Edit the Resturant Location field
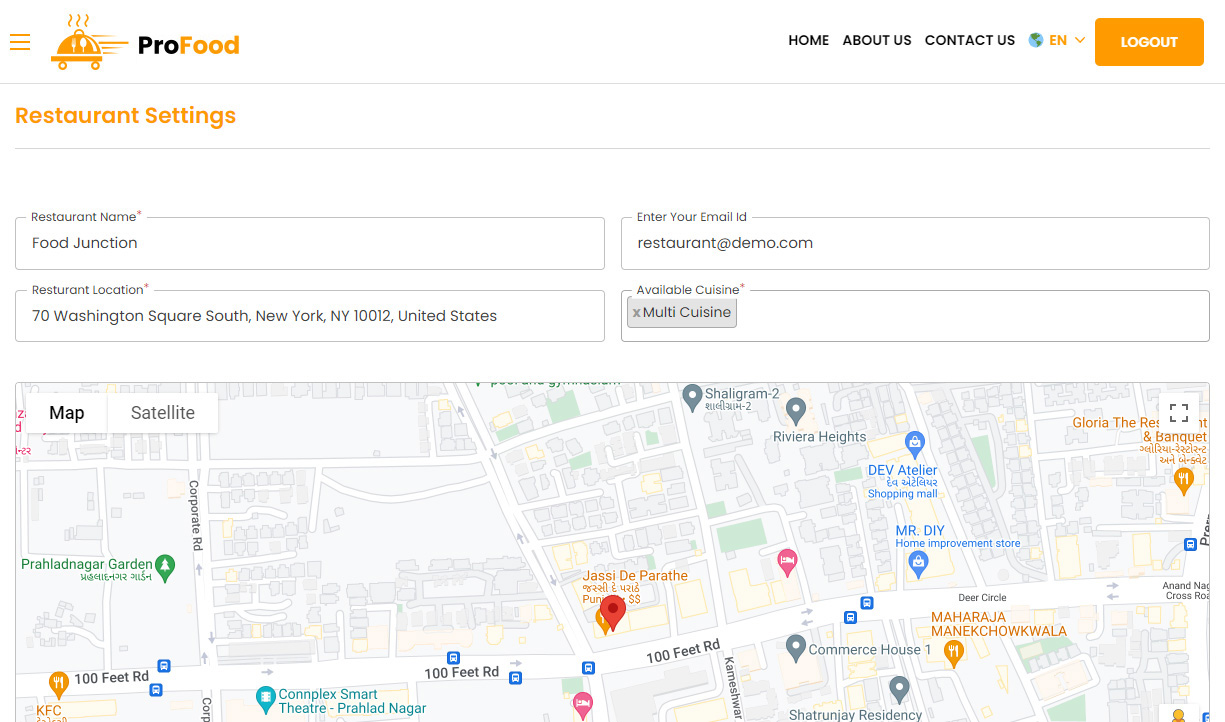The image size is (1225, 722). pyautogui.click(x=310, y=316)
